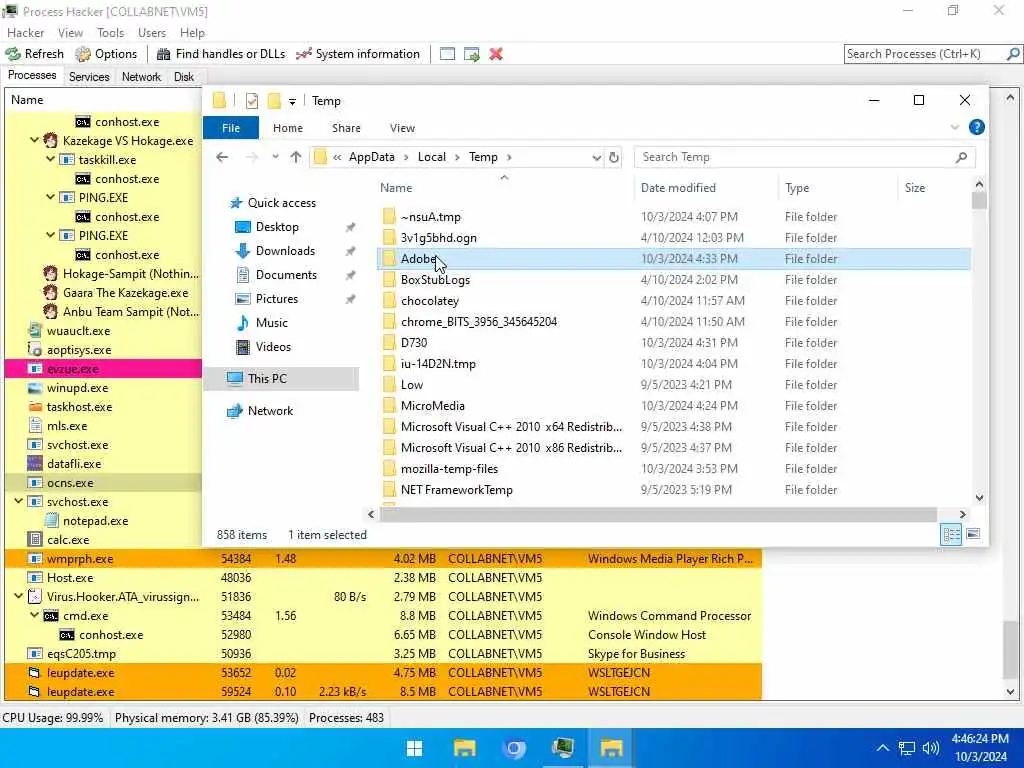Screen dimensions: 1024x768
Task: Open Downloads in navigation pane
Action: 285,251
